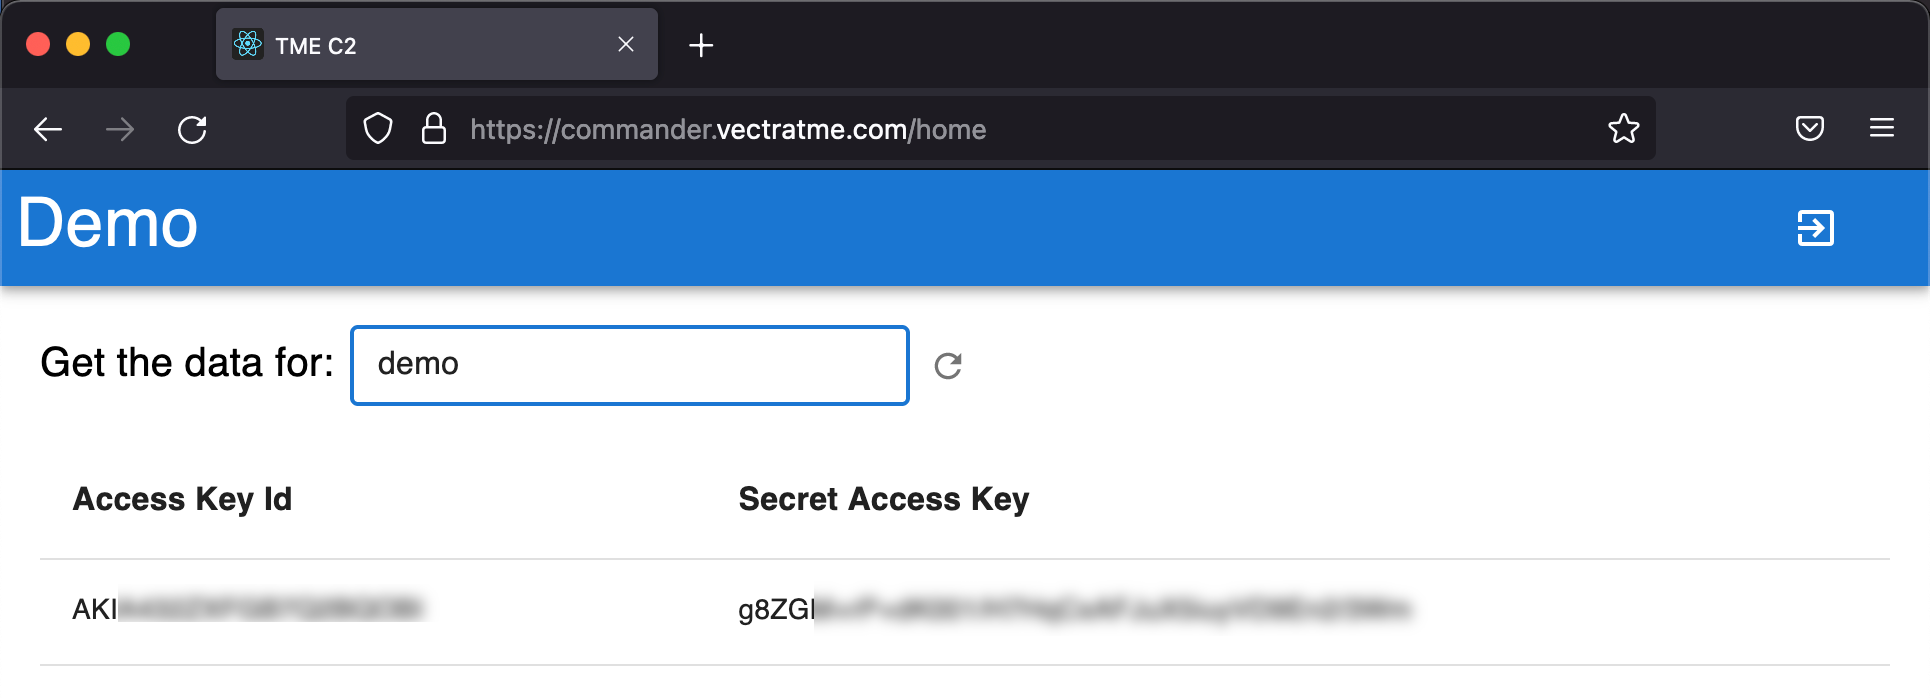
Task: Click the secret key value starting with g8ZGI
Action: (x=1073, y=609)
